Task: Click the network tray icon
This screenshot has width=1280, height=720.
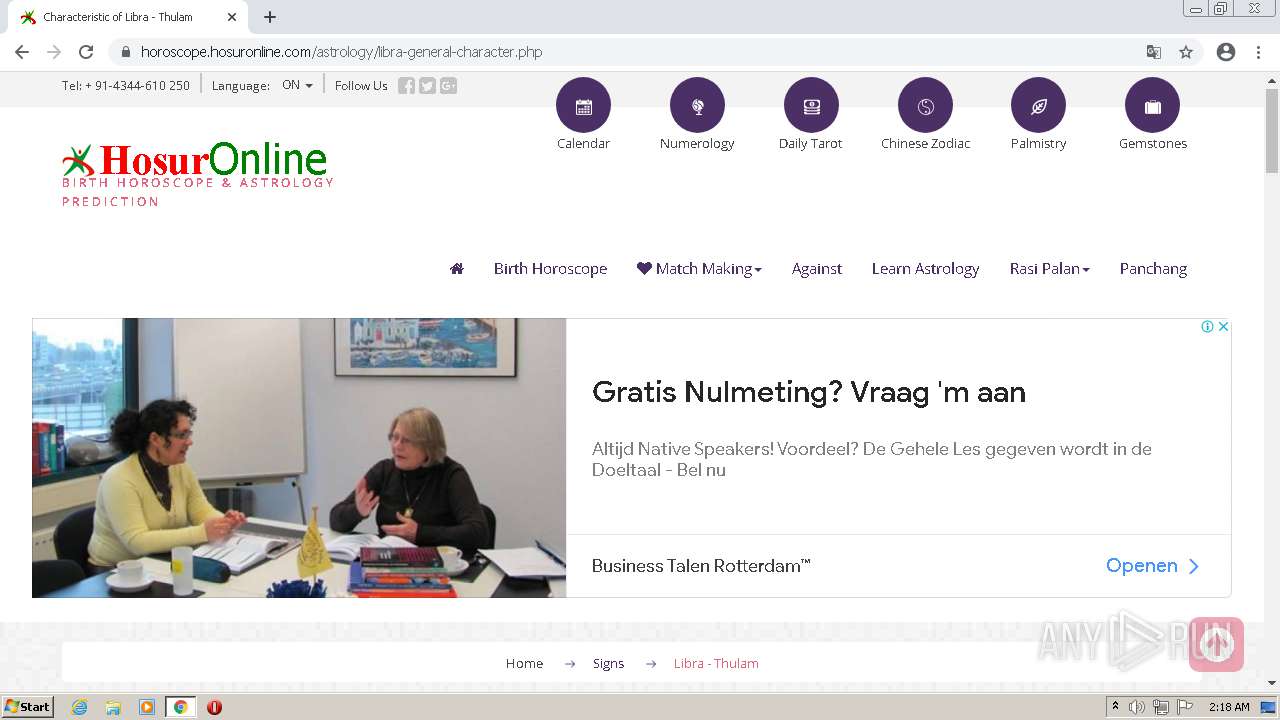Action: coord(1160,707)
